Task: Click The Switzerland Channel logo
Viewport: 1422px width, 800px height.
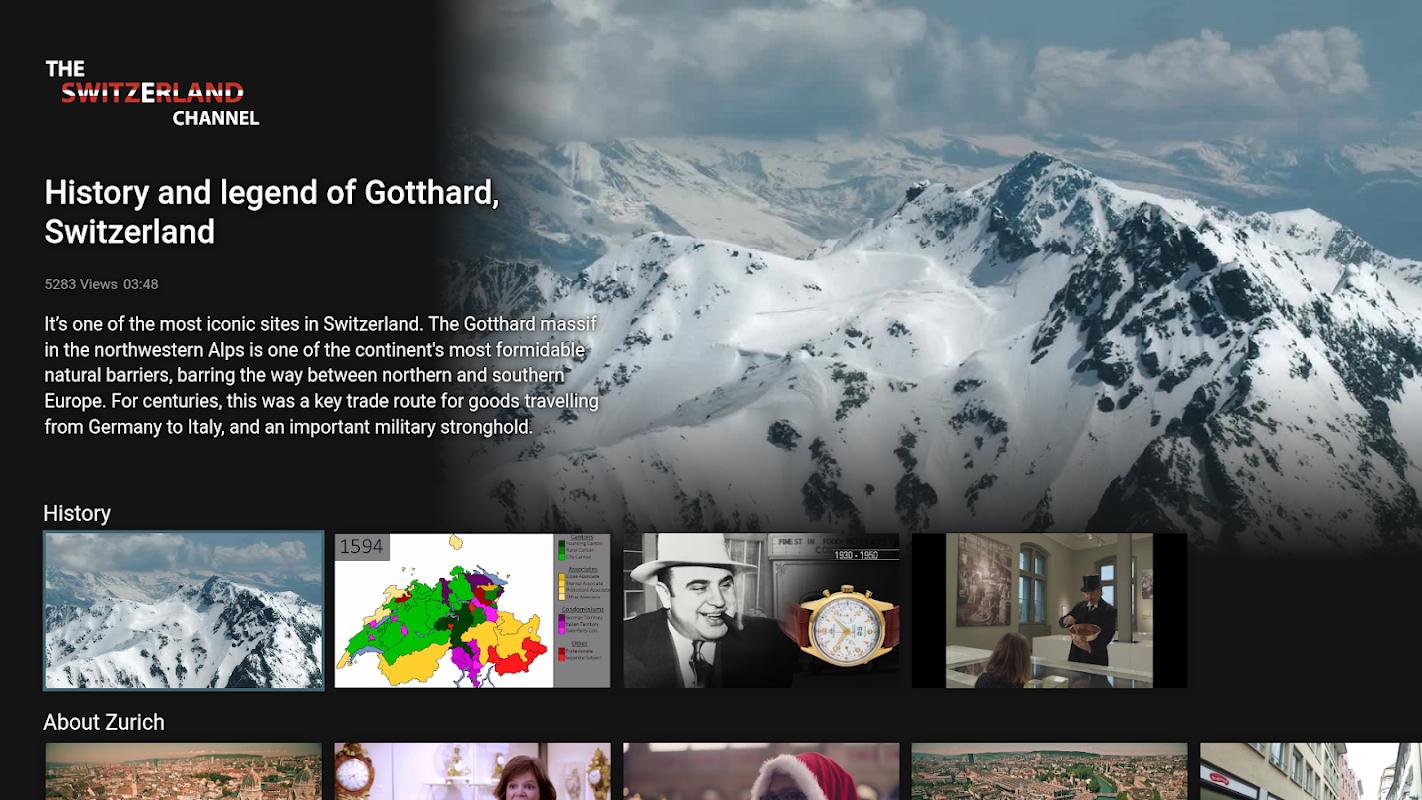Action: pos(152,93)
